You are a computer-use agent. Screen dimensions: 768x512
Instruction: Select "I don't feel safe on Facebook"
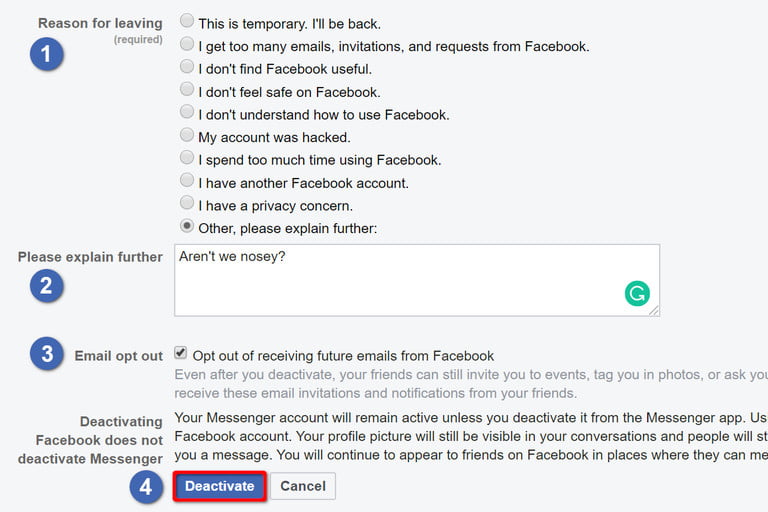[x=187, y=90]
